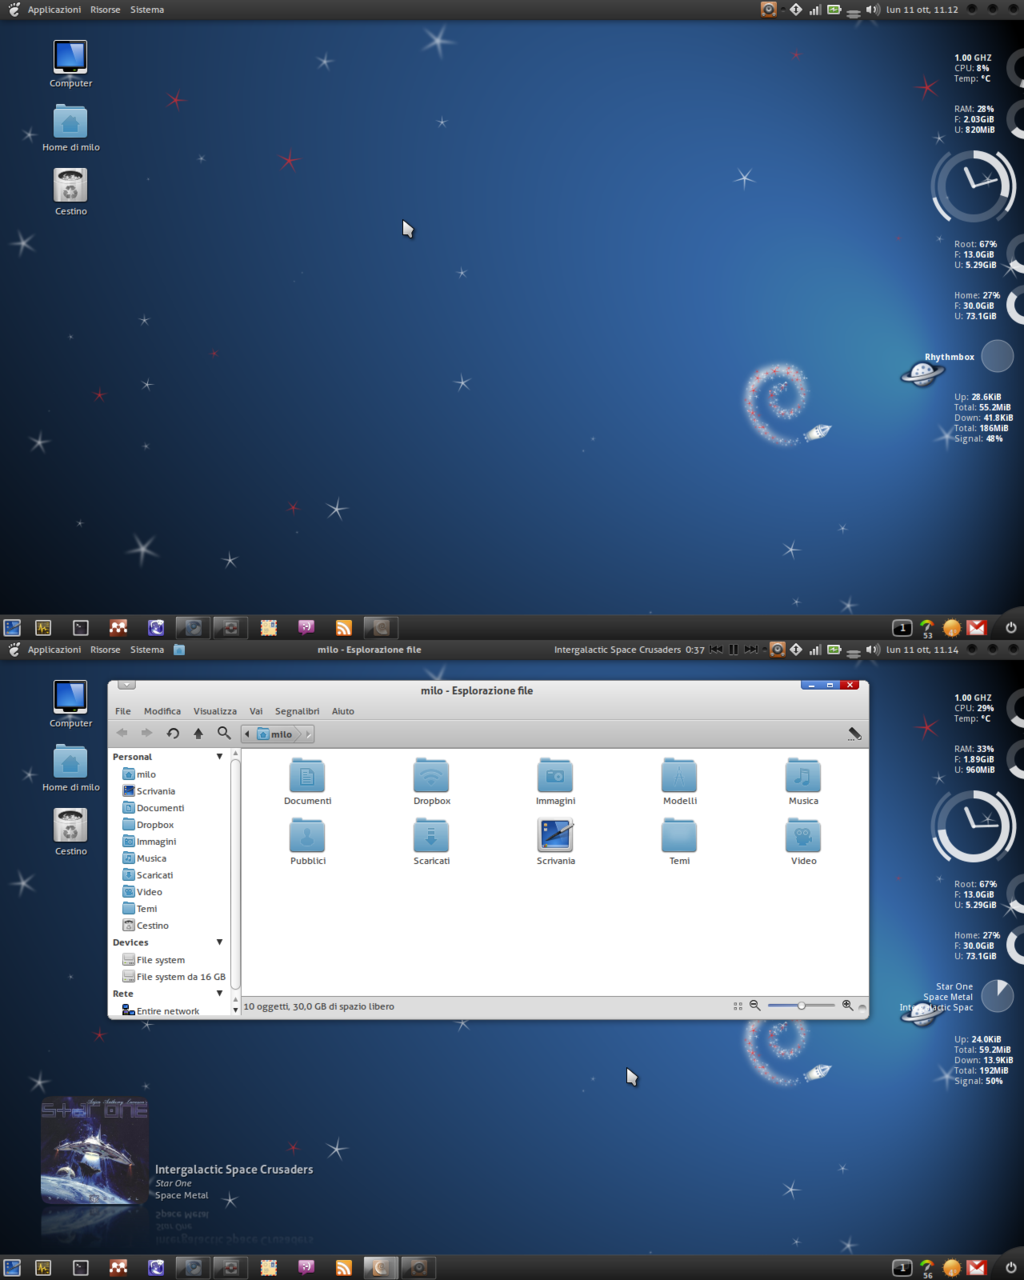Open the Modifica menu
Image resolution: width=1024 pixels, height=1280 pixels.
point(162,711)
